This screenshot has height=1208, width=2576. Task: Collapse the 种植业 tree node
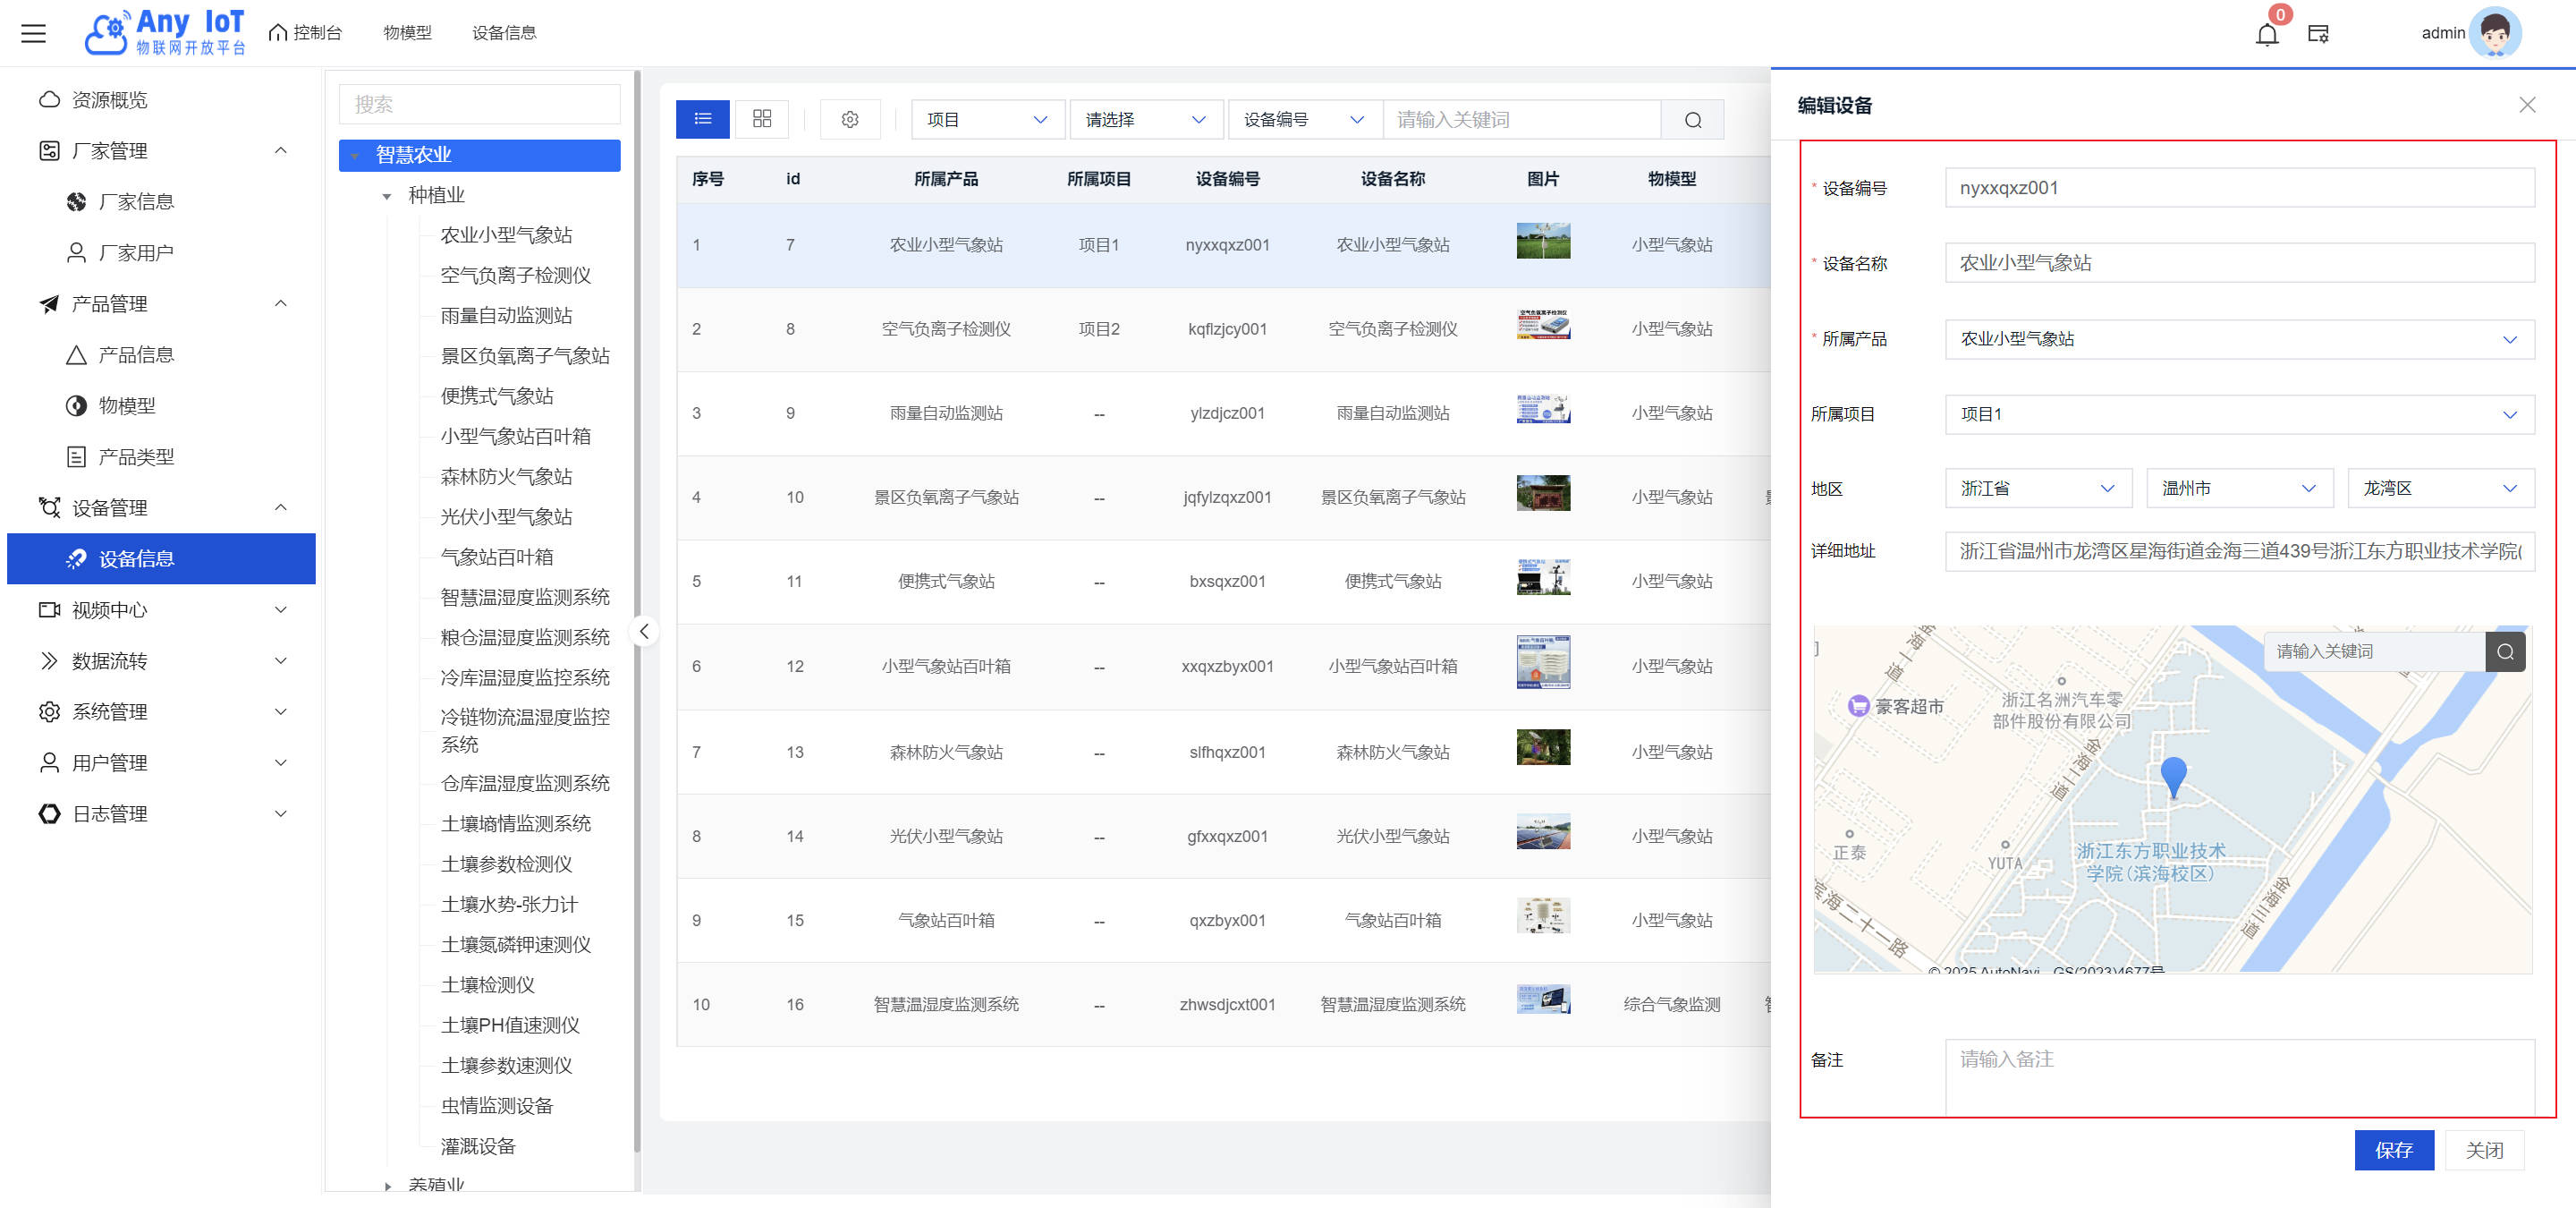pyautogui.click(x=387, y=196)
